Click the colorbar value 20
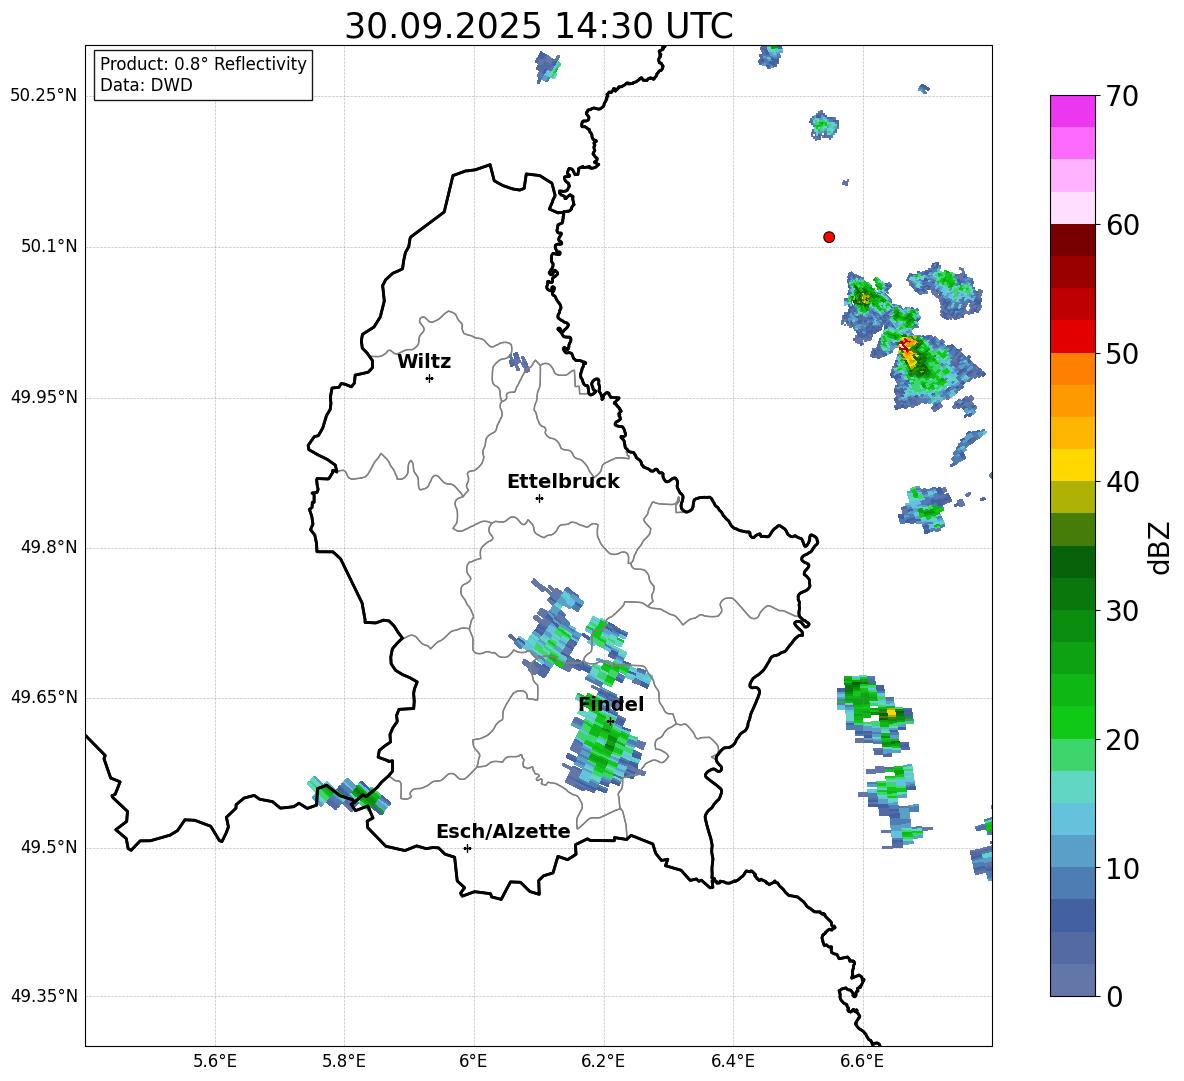Image resolution: width=1184 pixels, height=1081 pixels. point(1123,739)
